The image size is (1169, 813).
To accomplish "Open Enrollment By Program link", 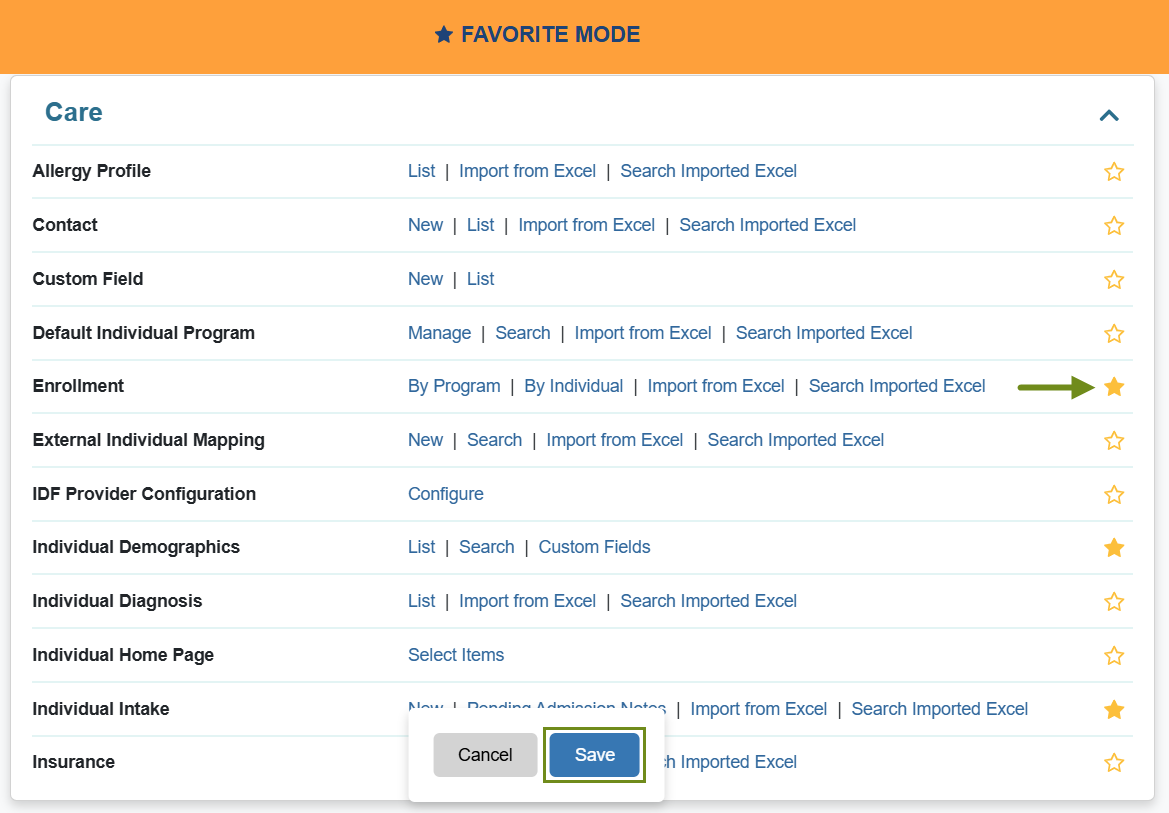I will pos(454,386).
